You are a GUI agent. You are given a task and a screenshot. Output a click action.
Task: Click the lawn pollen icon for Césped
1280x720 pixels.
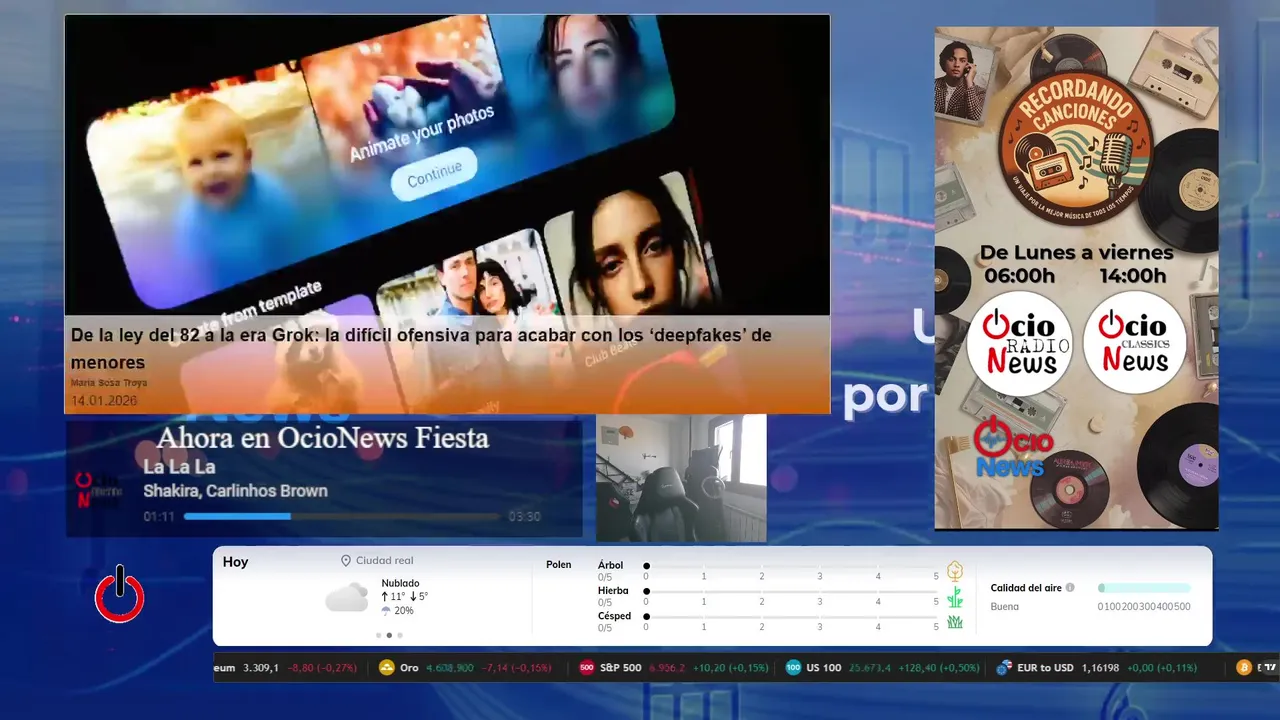[x=955, y=622]
